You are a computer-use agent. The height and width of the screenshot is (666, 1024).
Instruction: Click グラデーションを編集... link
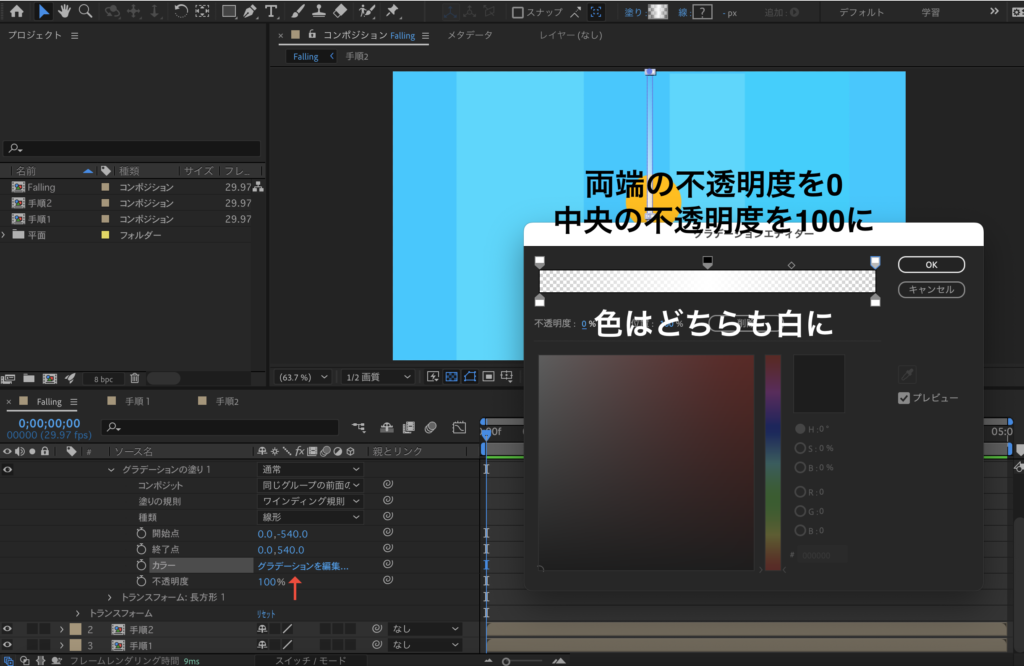tap(303, 566)
